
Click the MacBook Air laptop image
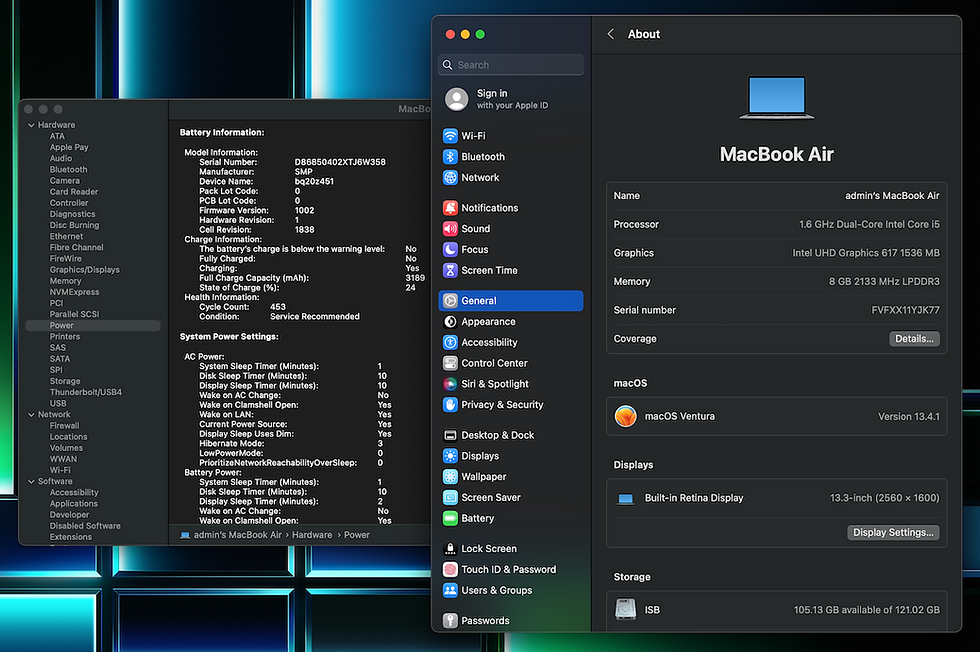(776, 98)
